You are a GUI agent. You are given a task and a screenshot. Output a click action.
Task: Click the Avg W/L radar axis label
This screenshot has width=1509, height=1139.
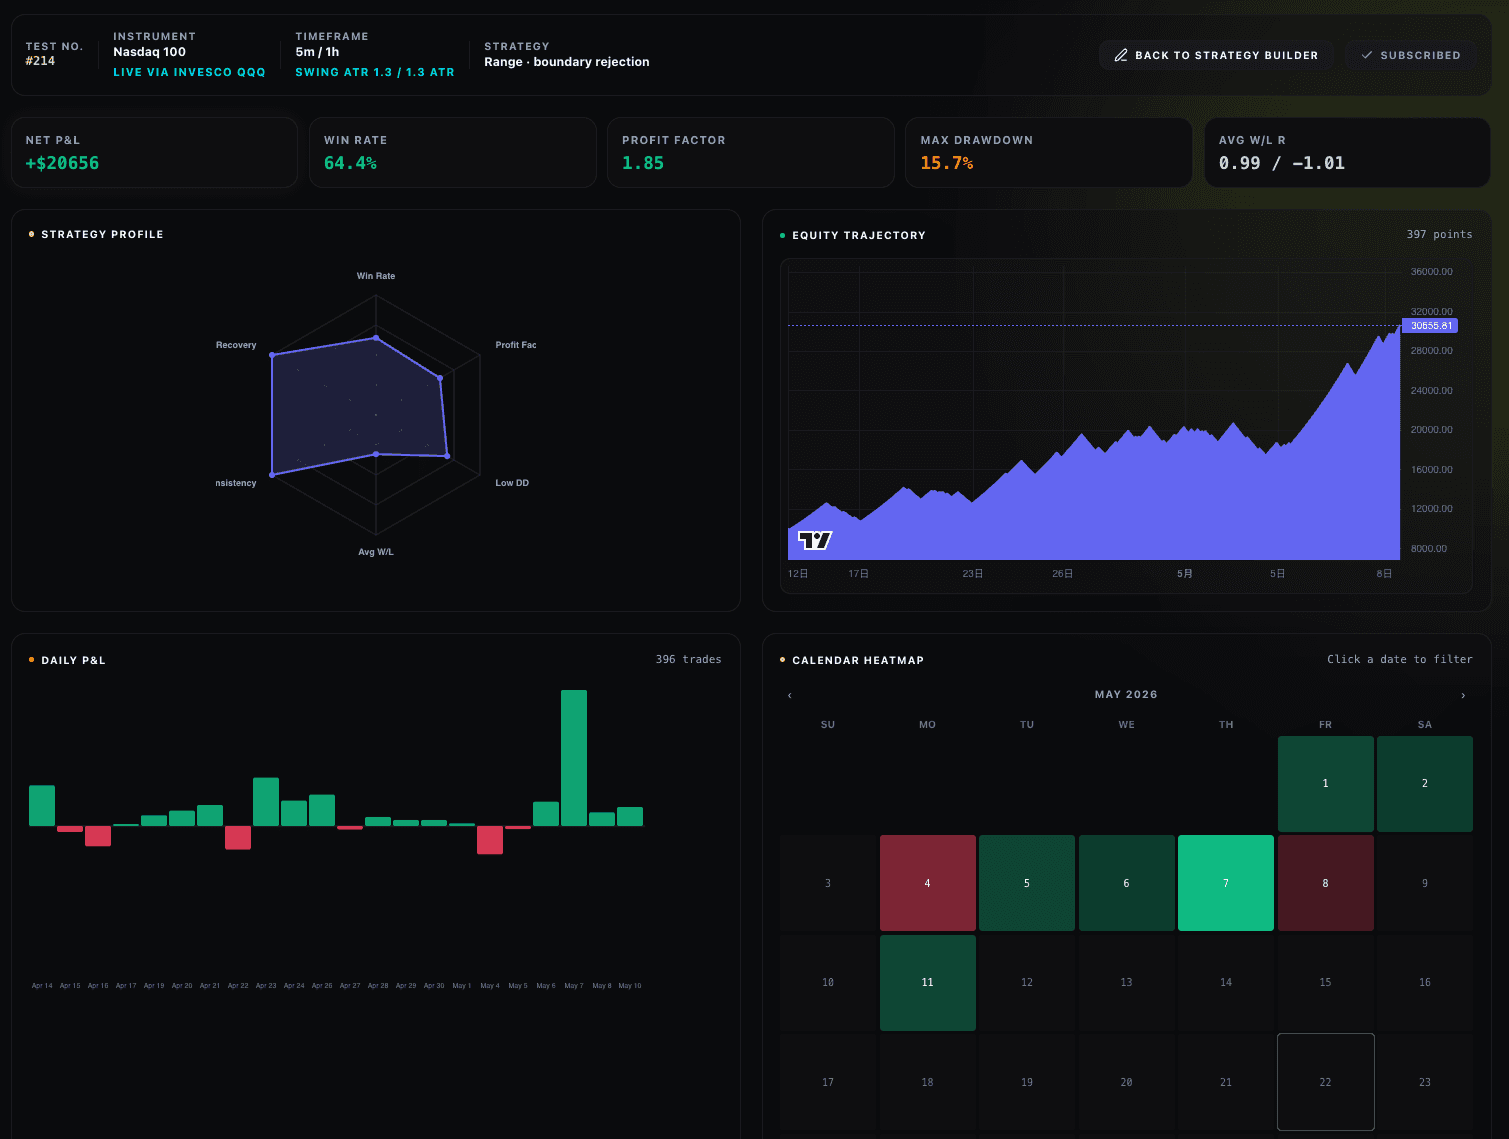pos(376,552)
